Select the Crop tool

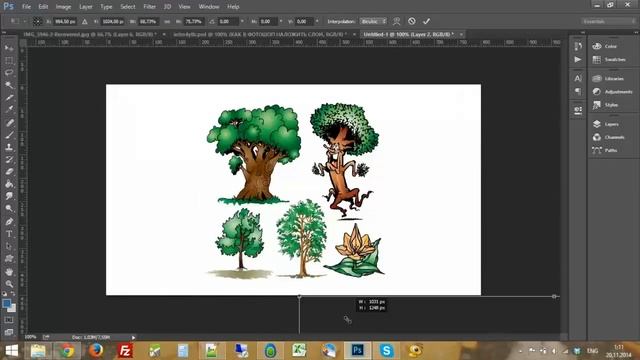(x=9, y=98)
